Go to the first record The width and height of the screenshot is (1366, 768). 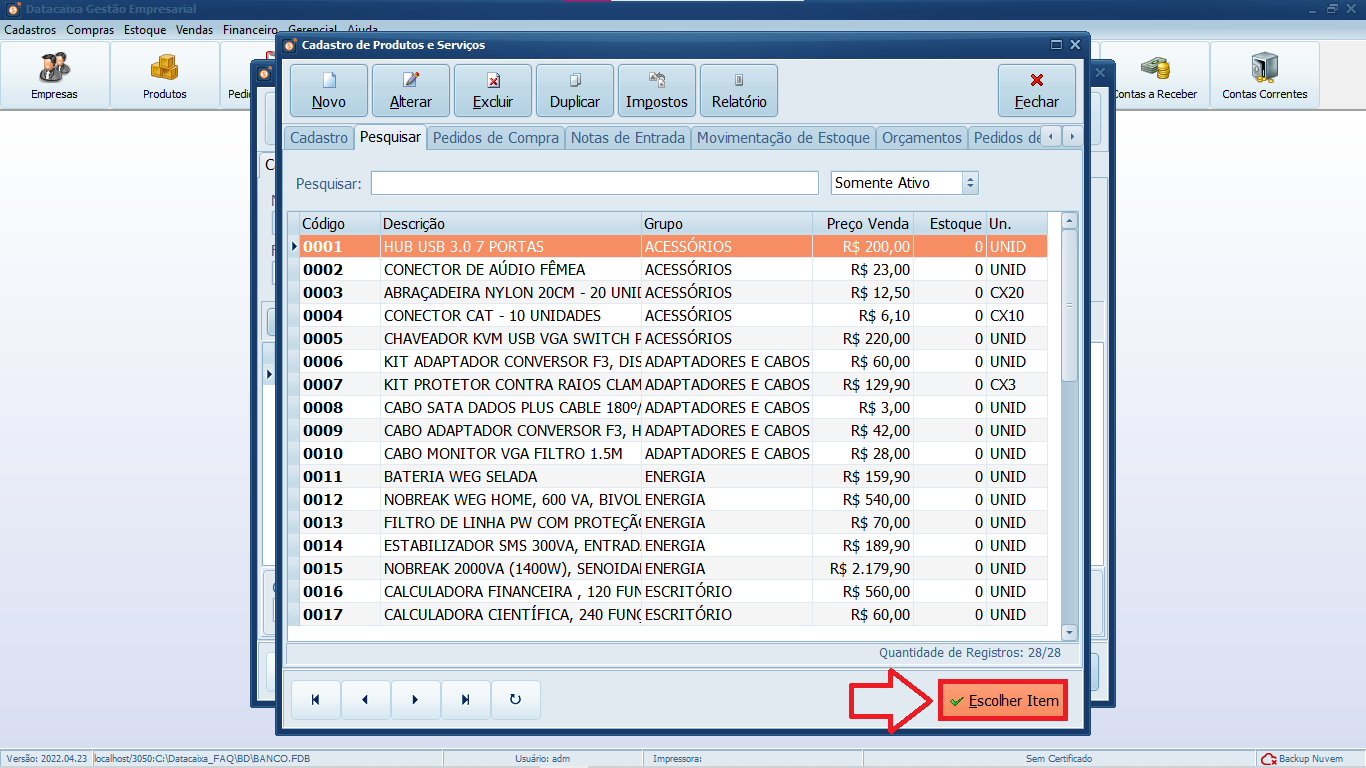316,700
